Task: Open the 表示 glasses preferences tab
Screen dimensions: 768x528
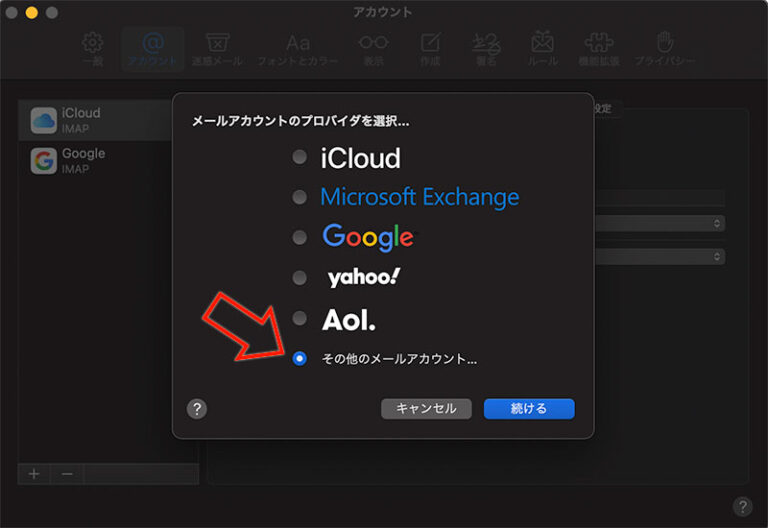Action: (x=374, y=49)
